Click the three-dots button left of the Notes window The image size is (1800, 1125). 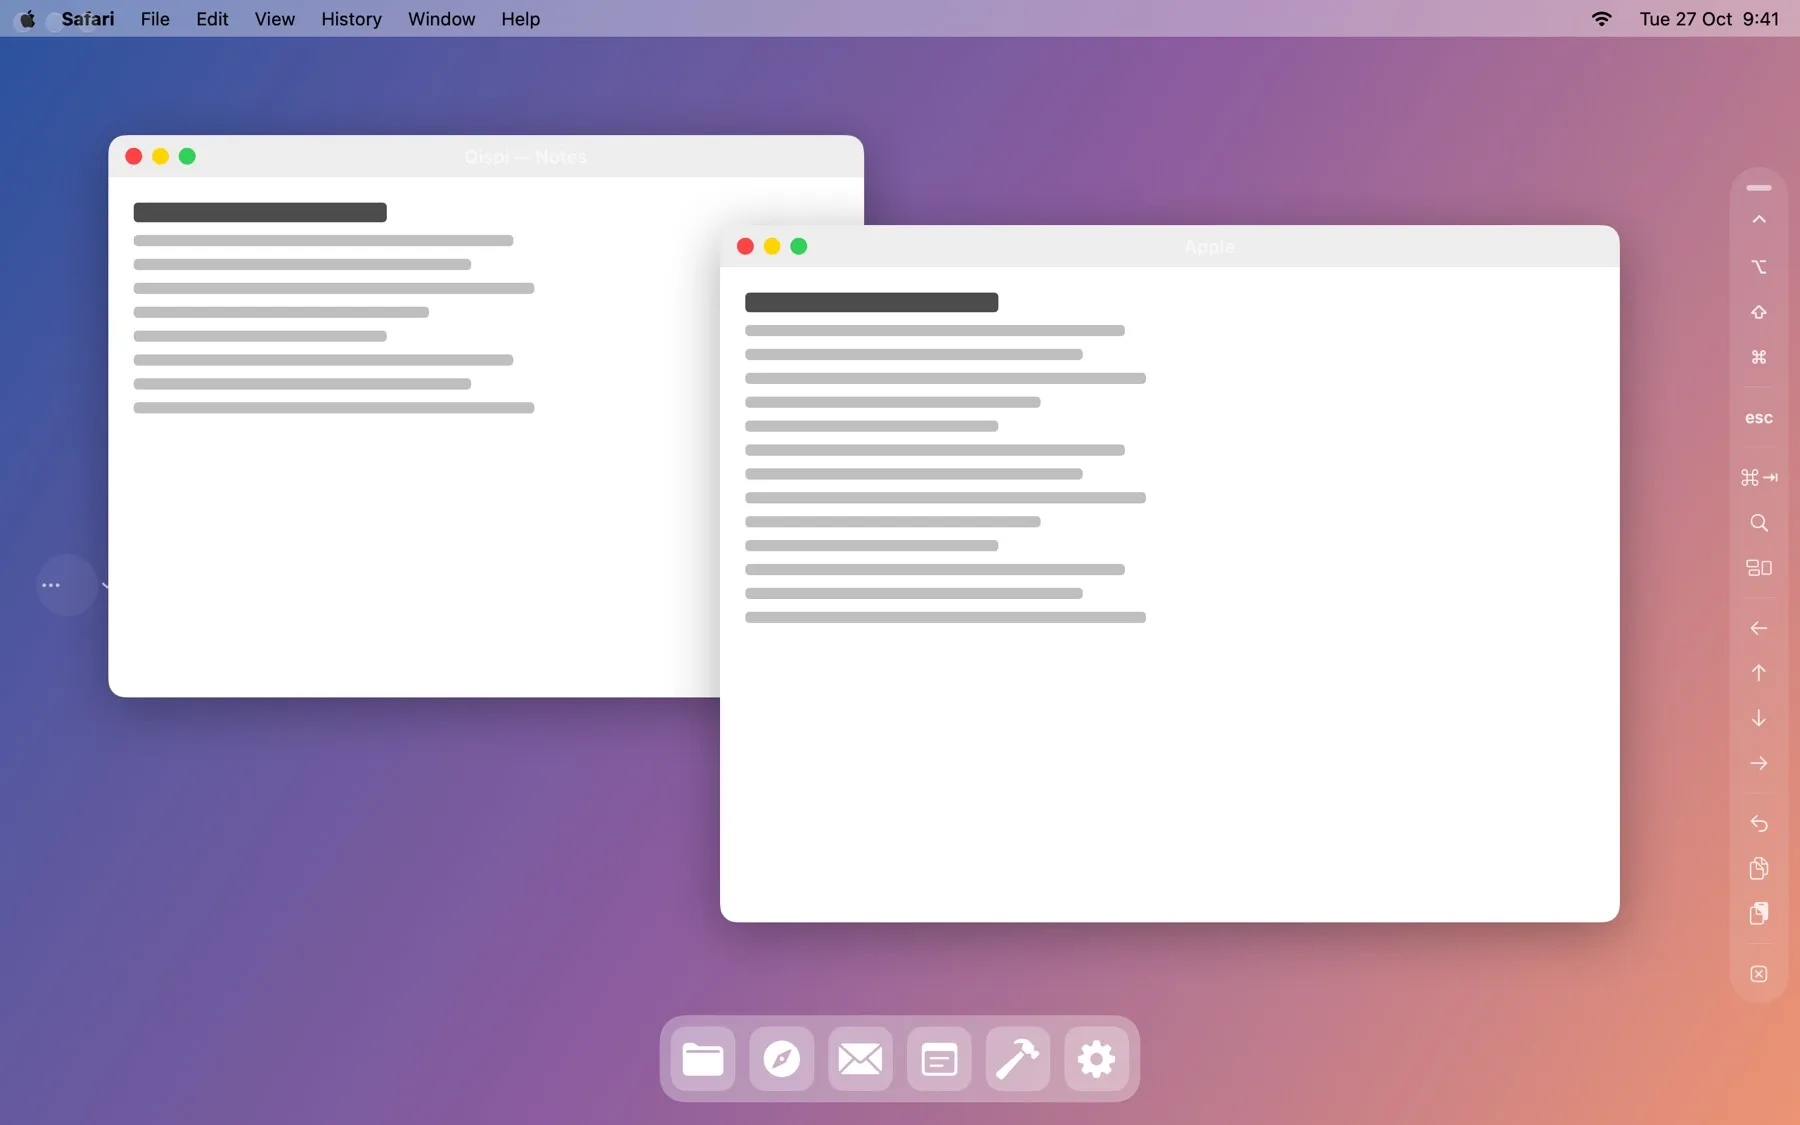[x=51, y=585]
